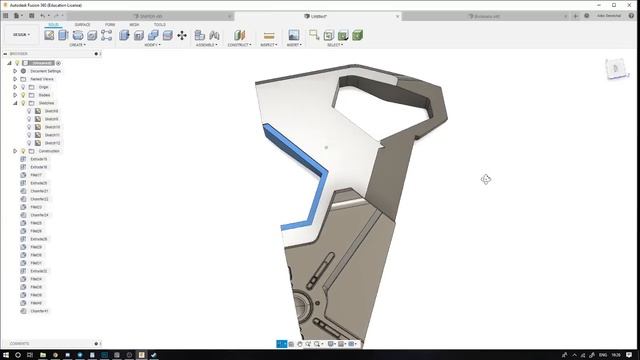Viewport: 640px width, 360px height.
Task: Click the ViewCube in the viewport corner
Action: point(616,69)
